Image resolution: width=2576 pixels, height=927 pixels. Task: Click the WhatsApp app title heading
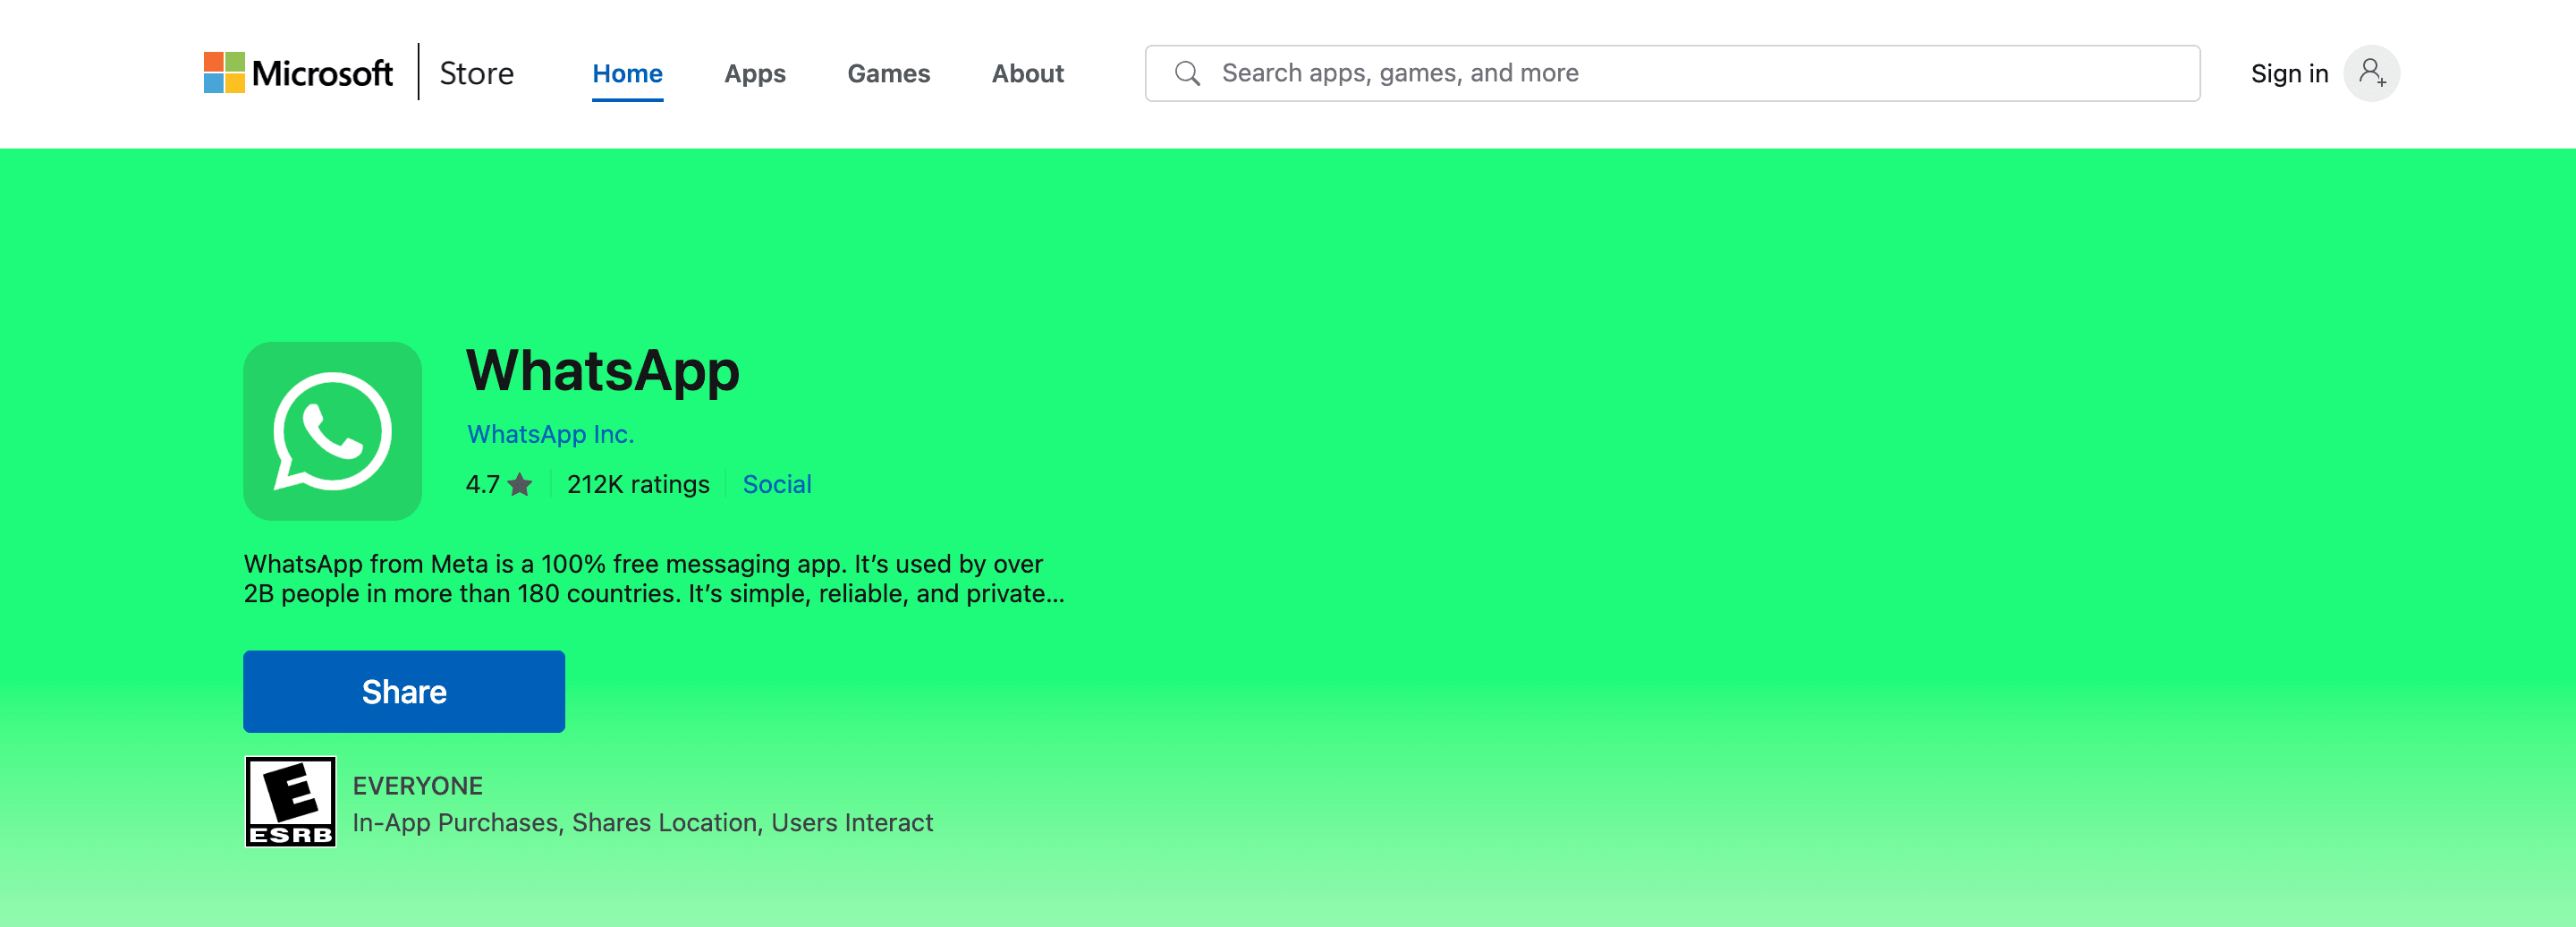(602, 371)
